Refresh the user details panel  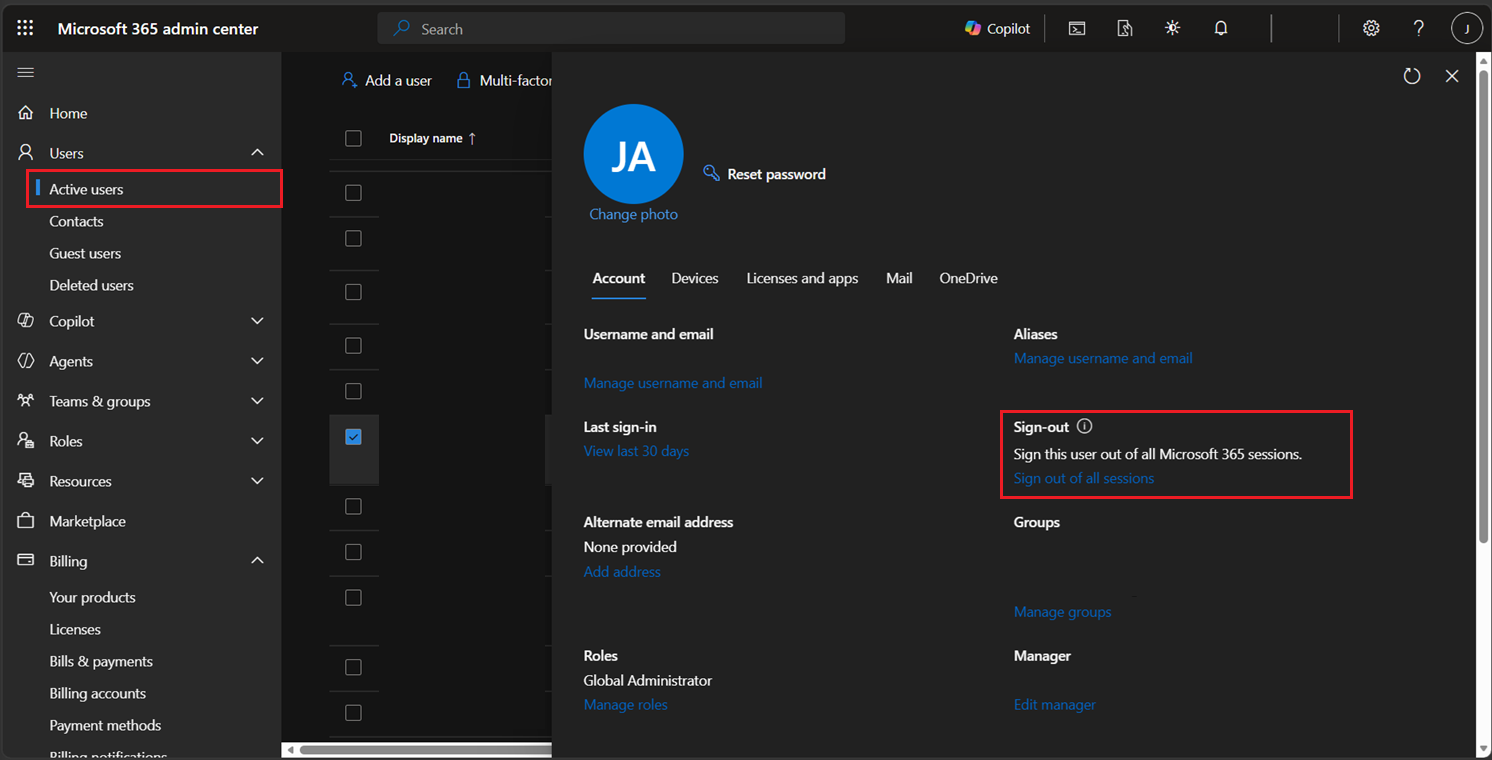point(1412,76)
